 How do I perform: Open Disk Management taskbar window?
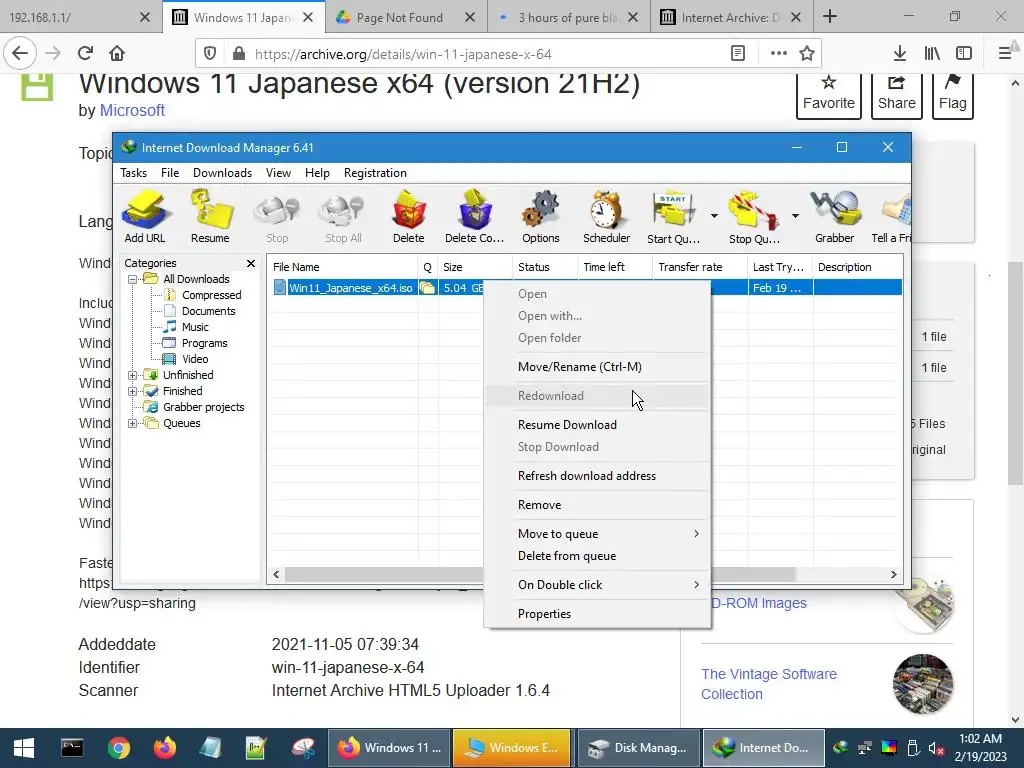pos(637,748)
